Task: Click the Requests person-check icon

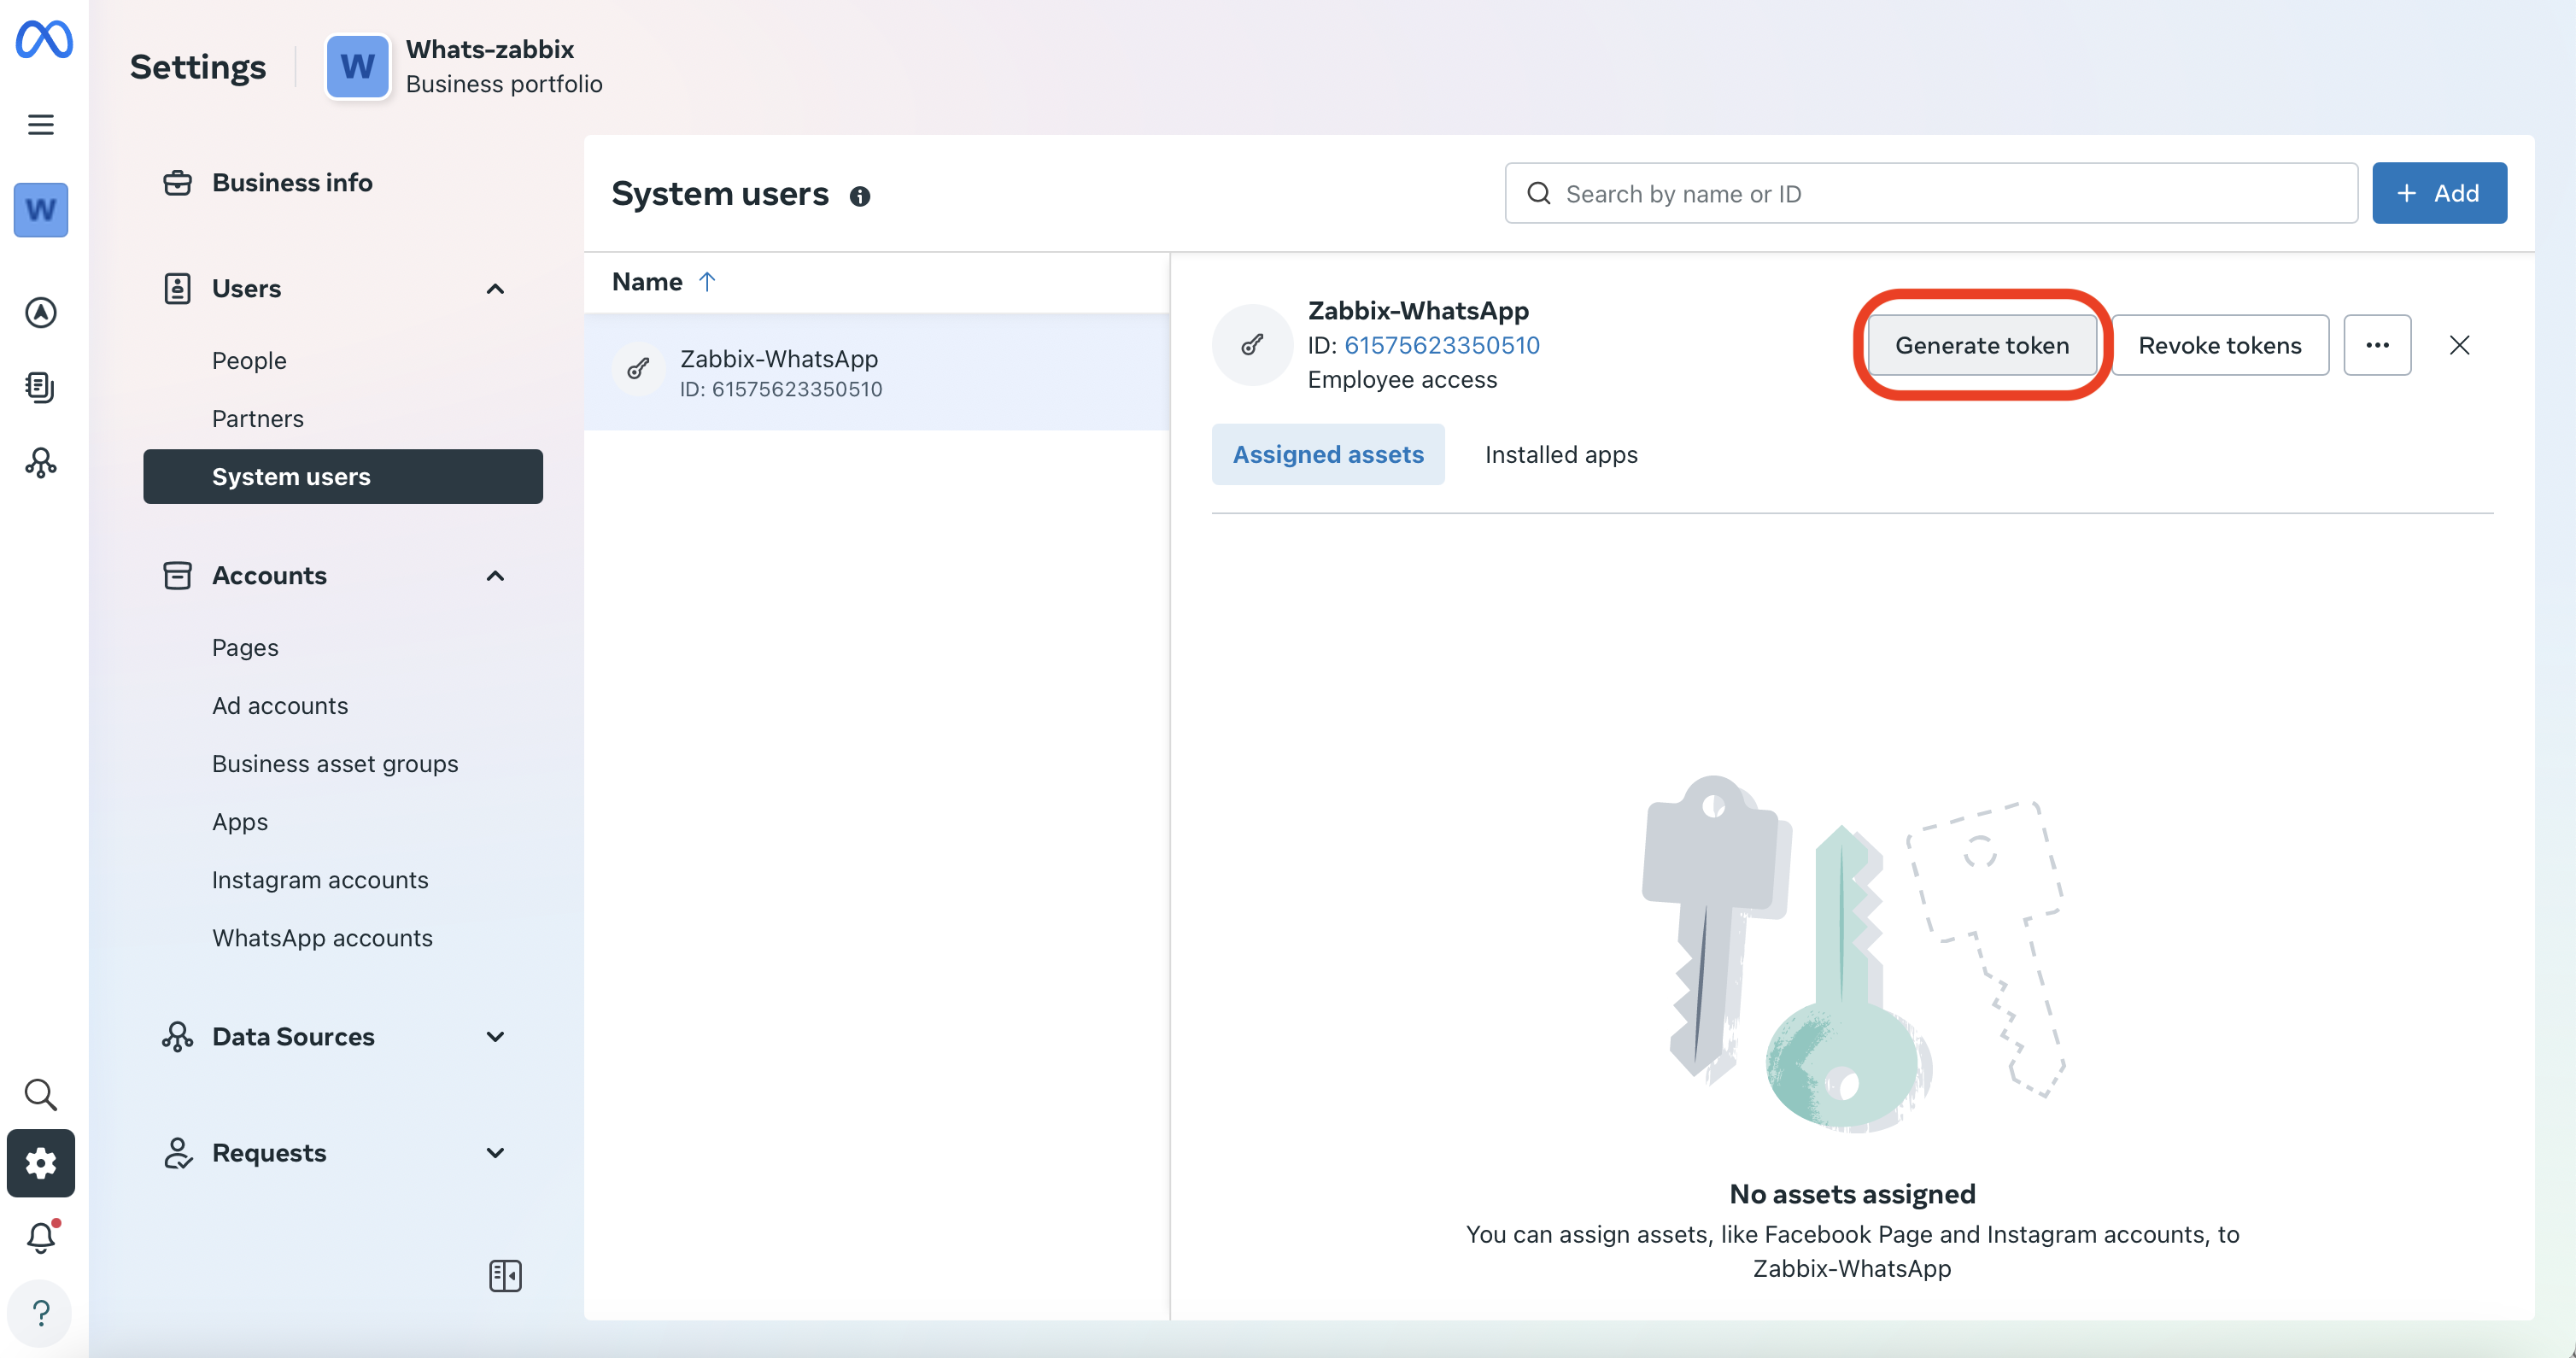Action: click(177, 1153)
